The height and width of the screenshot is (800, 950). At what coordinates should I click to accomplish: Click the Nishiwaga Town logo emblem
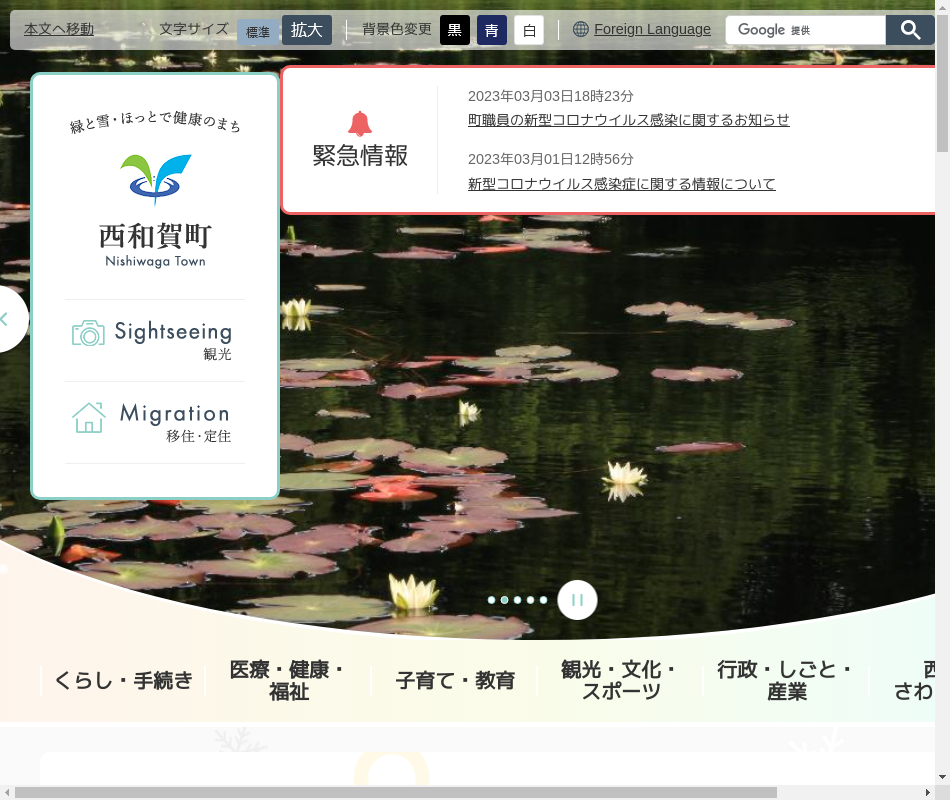(x=156, y=179)
